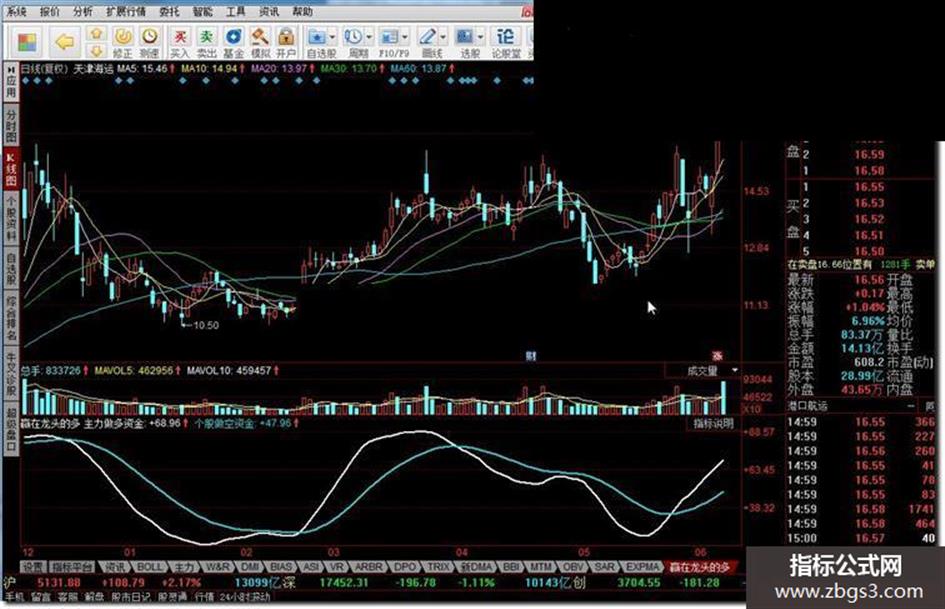945x609 pixels.
Task: Select the K线图 sidebar tab
Action: 11,169
